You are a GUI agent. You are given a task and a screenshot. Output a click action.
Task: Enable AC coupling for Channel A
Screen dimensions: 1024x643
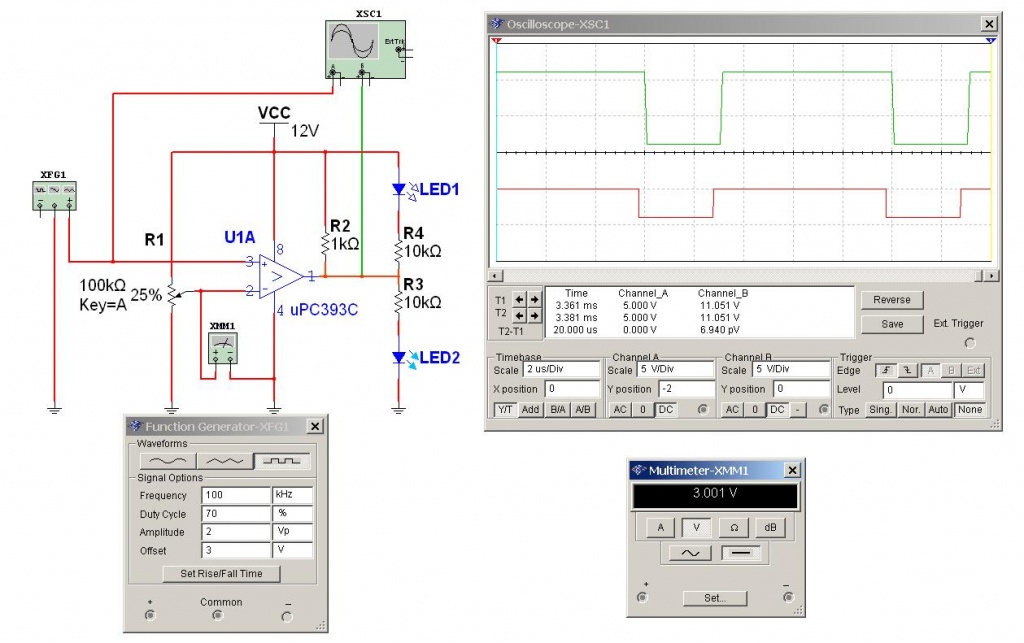tap(620, 410)
